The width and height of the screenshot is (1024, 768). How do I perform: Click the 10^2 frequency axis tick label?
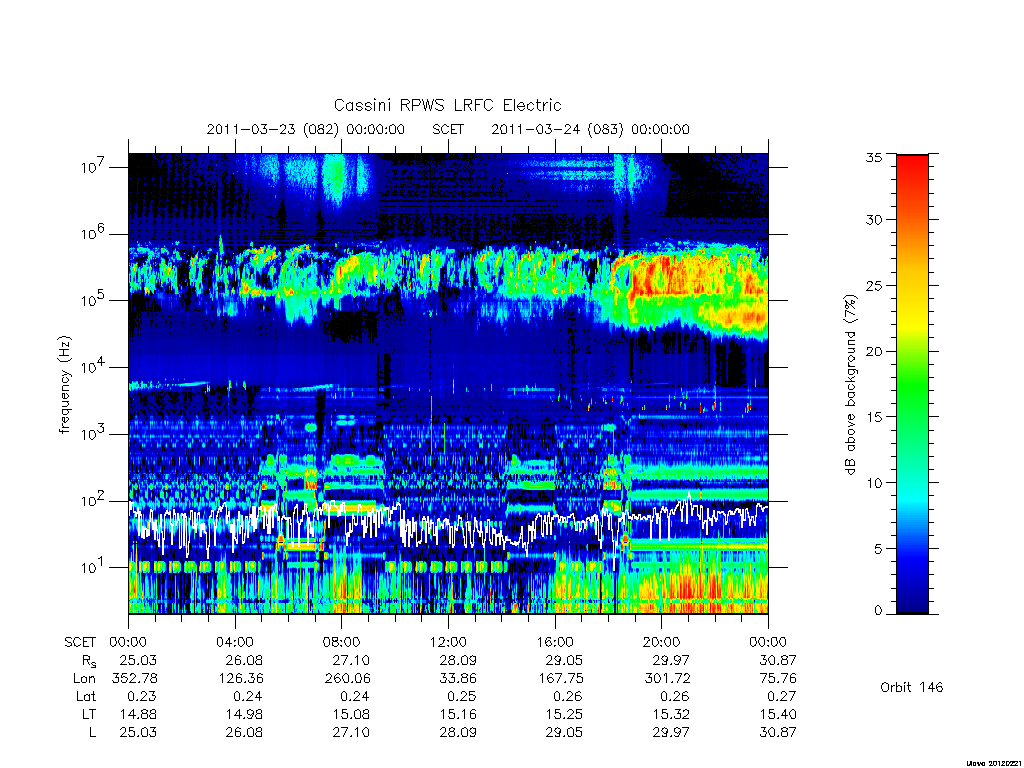[x=94, y=500]
